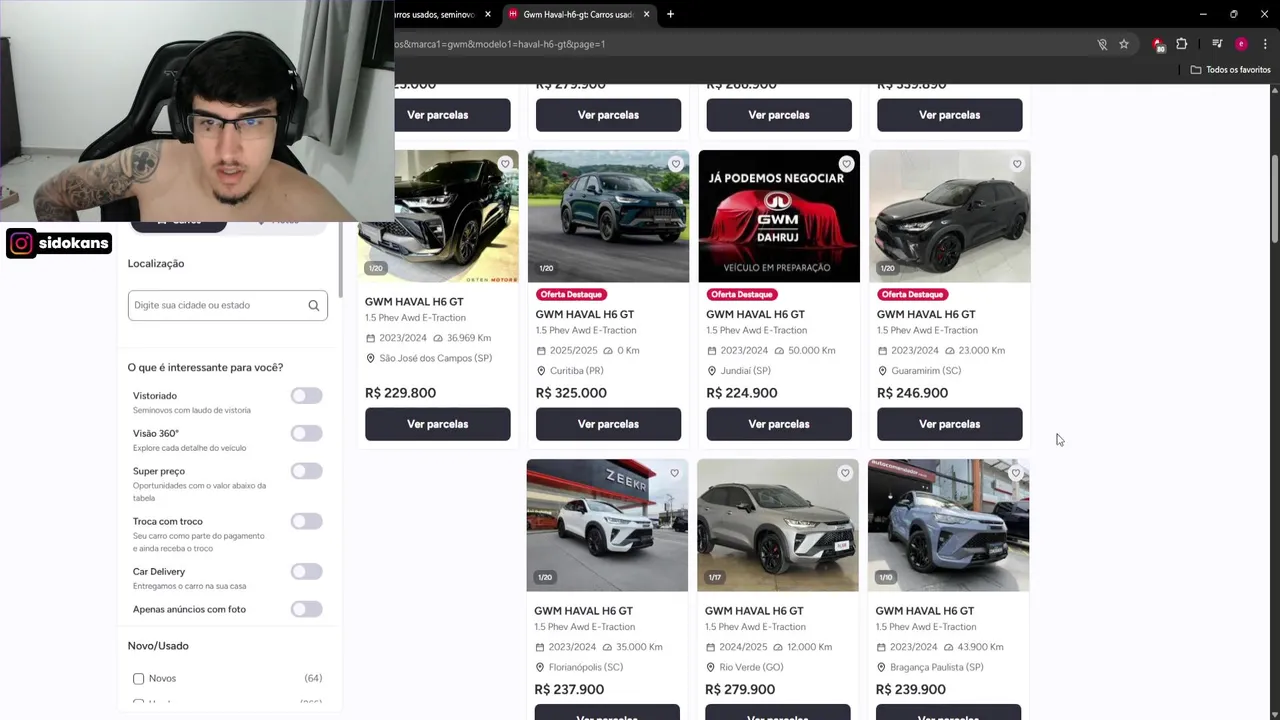Switch to the carros usados, seminovos tab
Screen dimensions: 1280x720
point(437,14)
